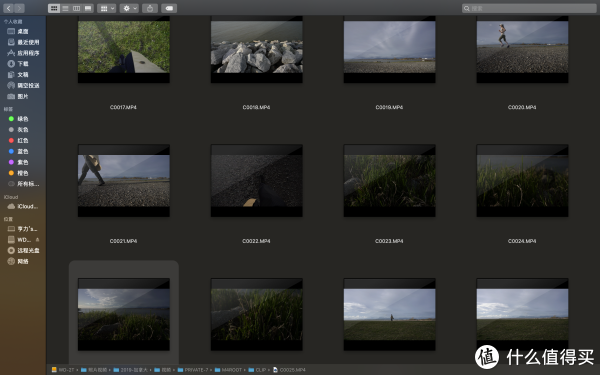Switch to icon view in toolbar
The image size is (600, 375).
54,8
